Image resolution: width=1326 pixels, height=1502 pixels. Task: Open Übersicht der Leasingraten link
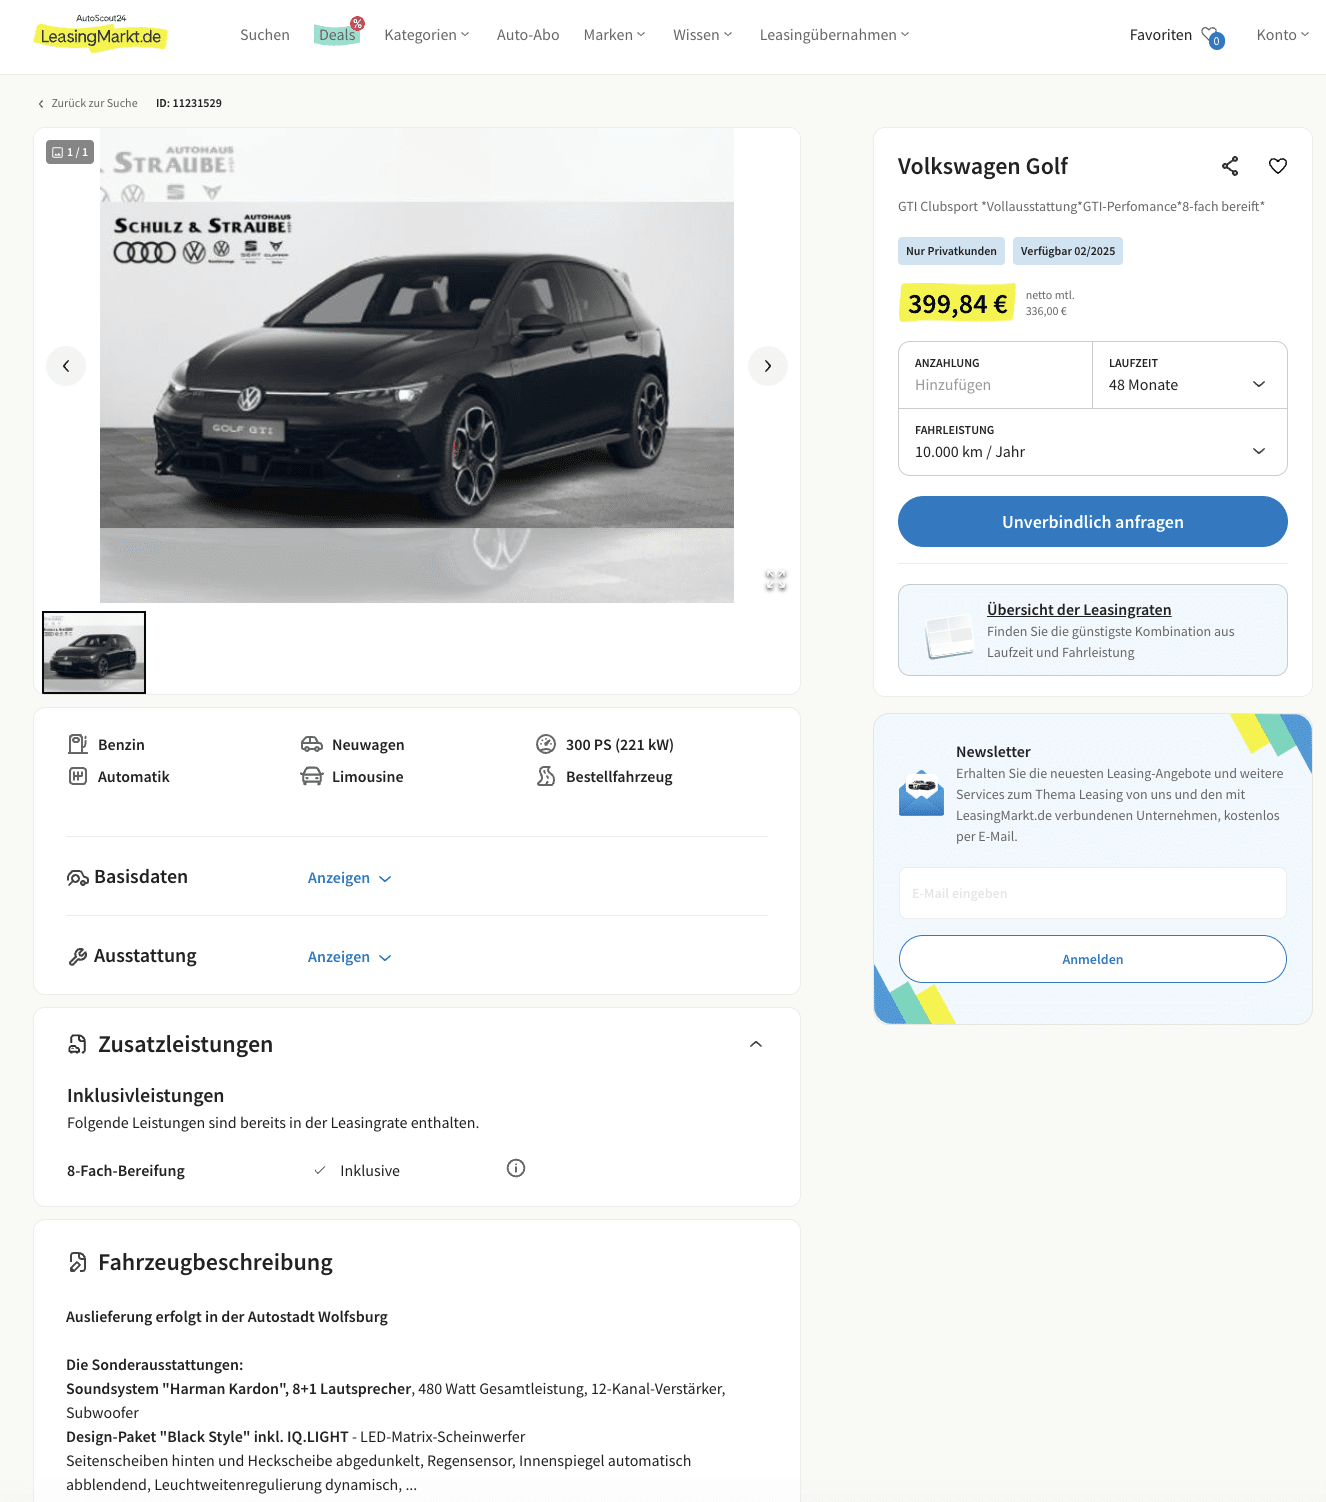(1079, 610)
